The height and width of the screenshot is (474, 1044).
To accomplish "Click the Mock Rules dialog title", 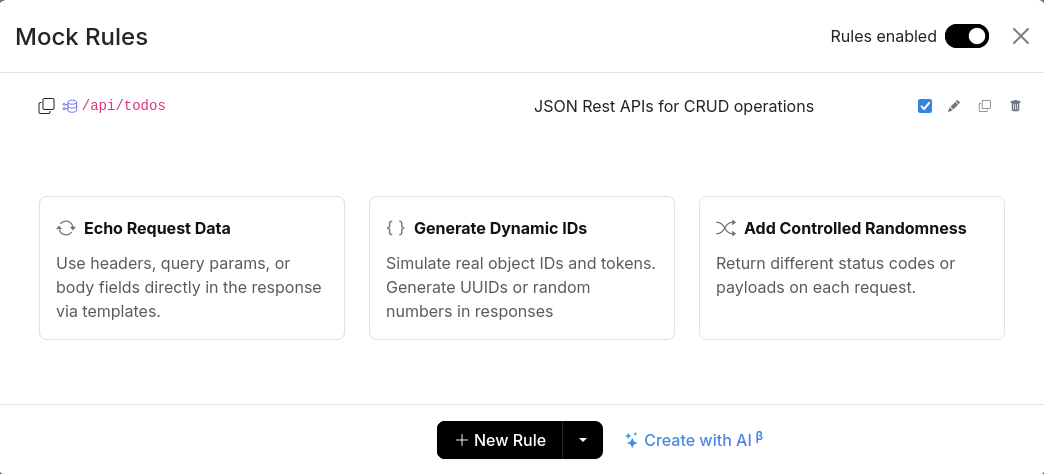I will click(x=81, y=37).
